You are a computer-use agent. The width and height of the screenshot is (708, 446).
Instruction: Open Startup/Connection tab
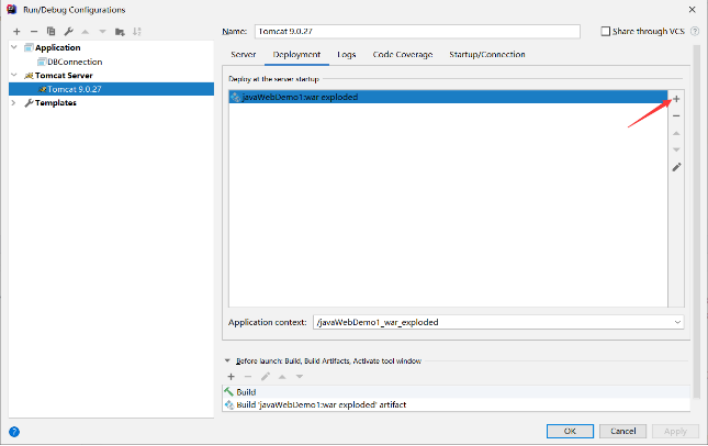tap(487, 55)
